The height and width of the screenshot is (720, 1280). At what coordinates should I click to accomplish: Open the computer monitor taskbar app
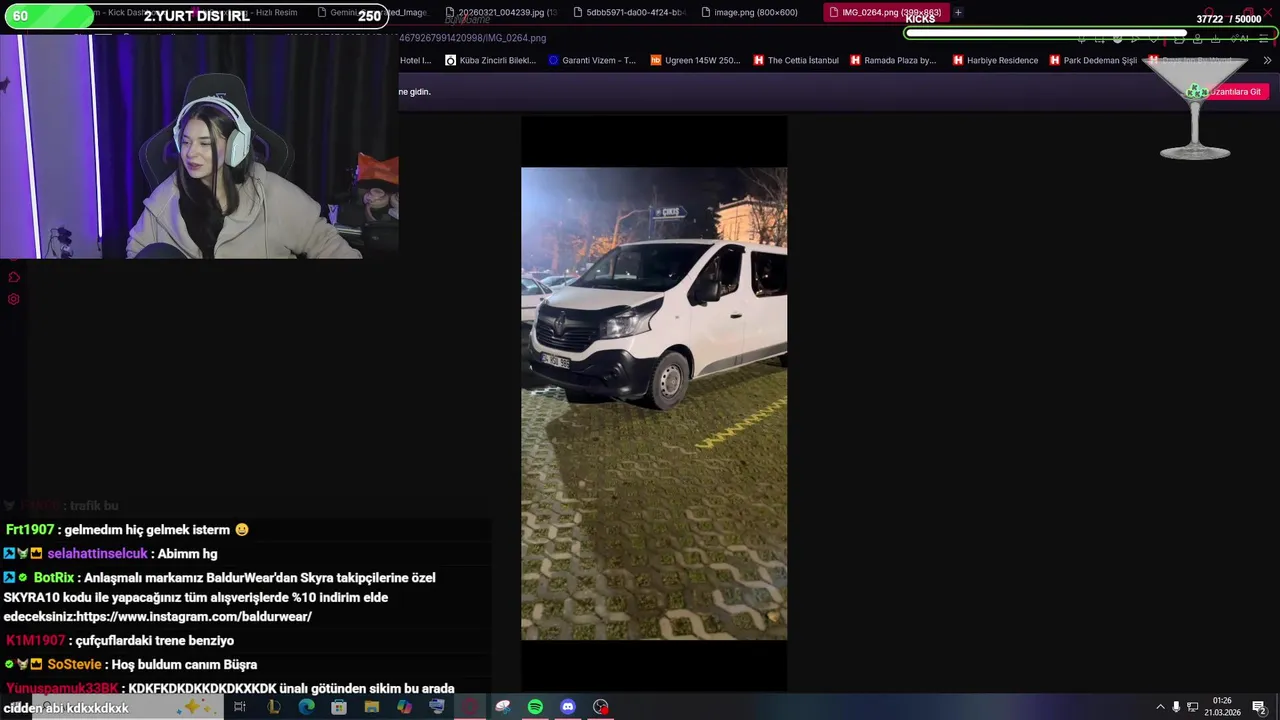pyautogui.click(x=437, y=707)
